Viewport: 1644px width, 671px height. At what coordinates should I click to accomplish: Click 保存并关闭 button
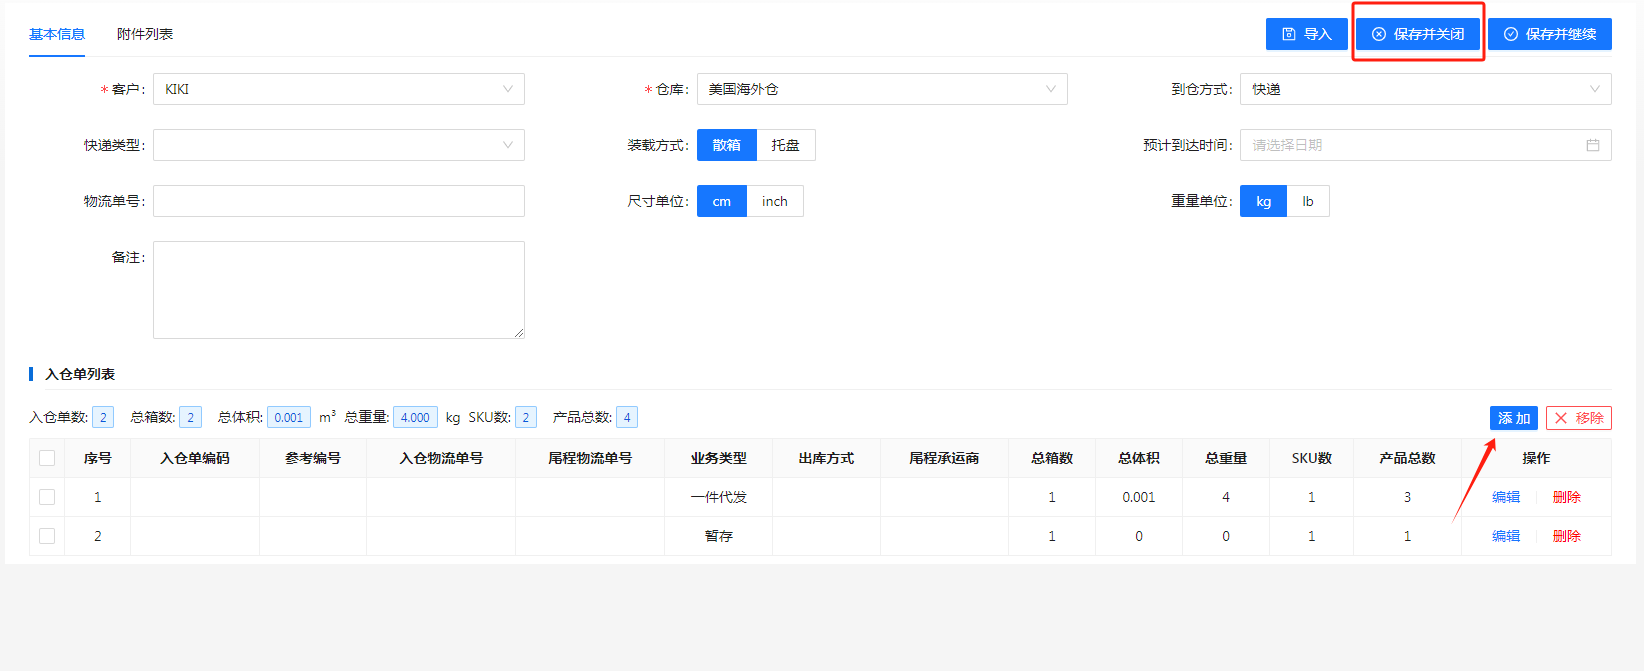(1418, 34)
